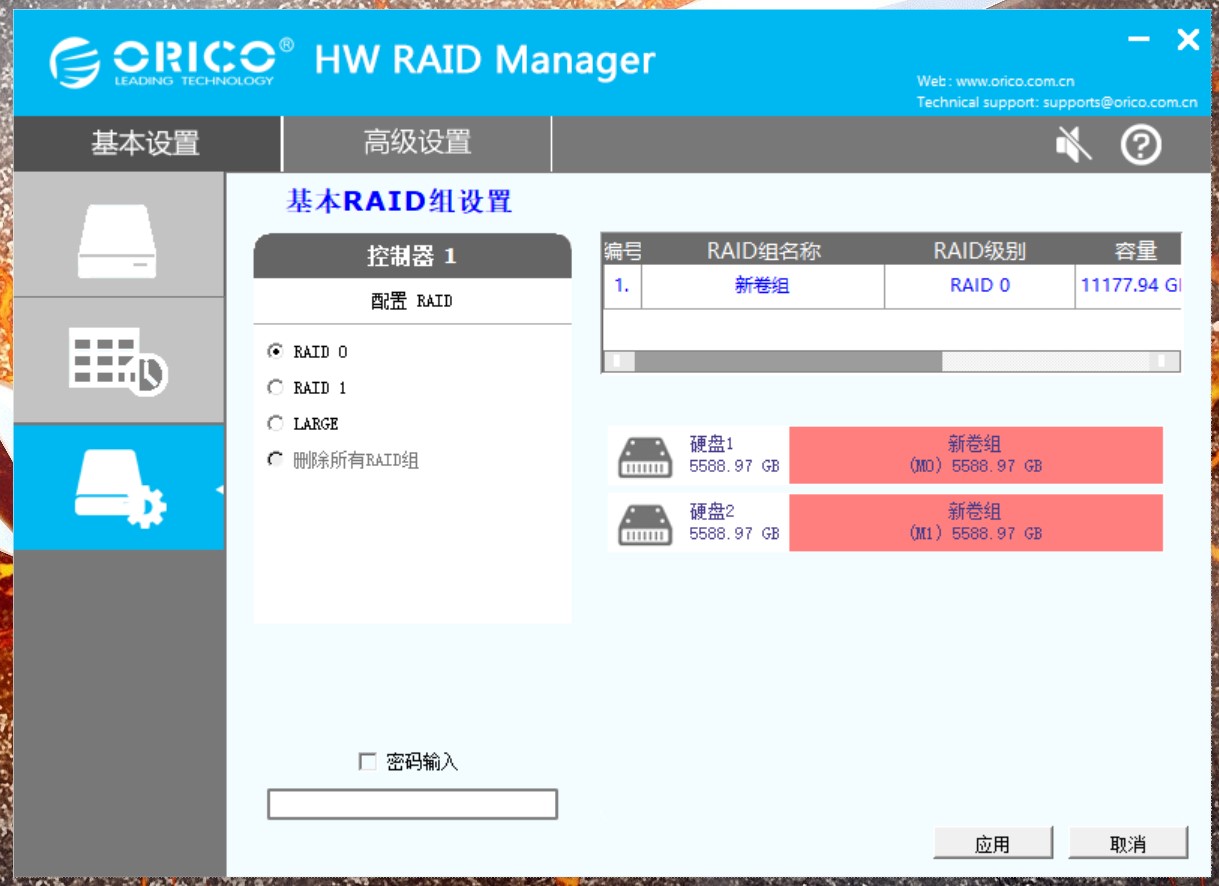Click the 硬盘2 drive icon
This screenshot has width=1219, height=886.
645,524
